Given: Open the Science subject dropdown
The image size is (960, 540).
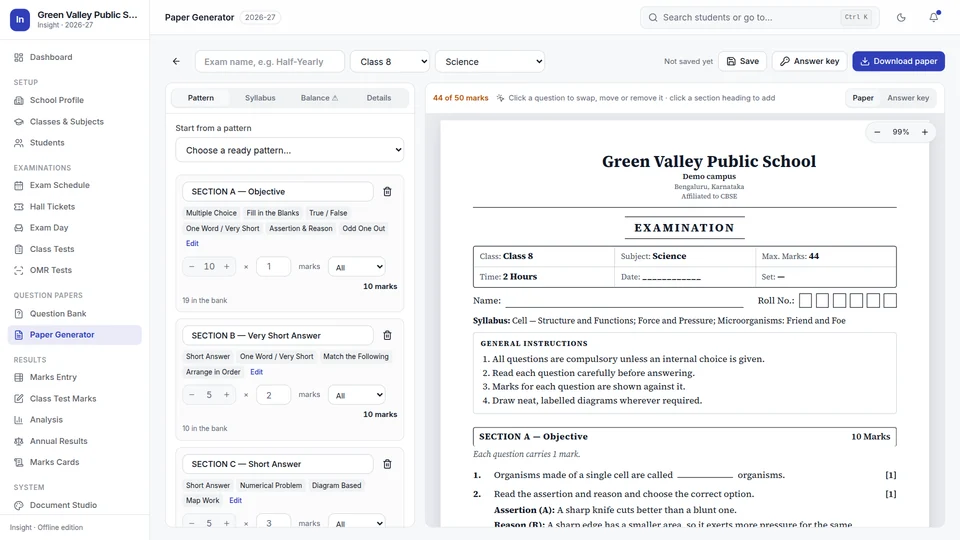Looking at the screenshot, I should point(490,61).
